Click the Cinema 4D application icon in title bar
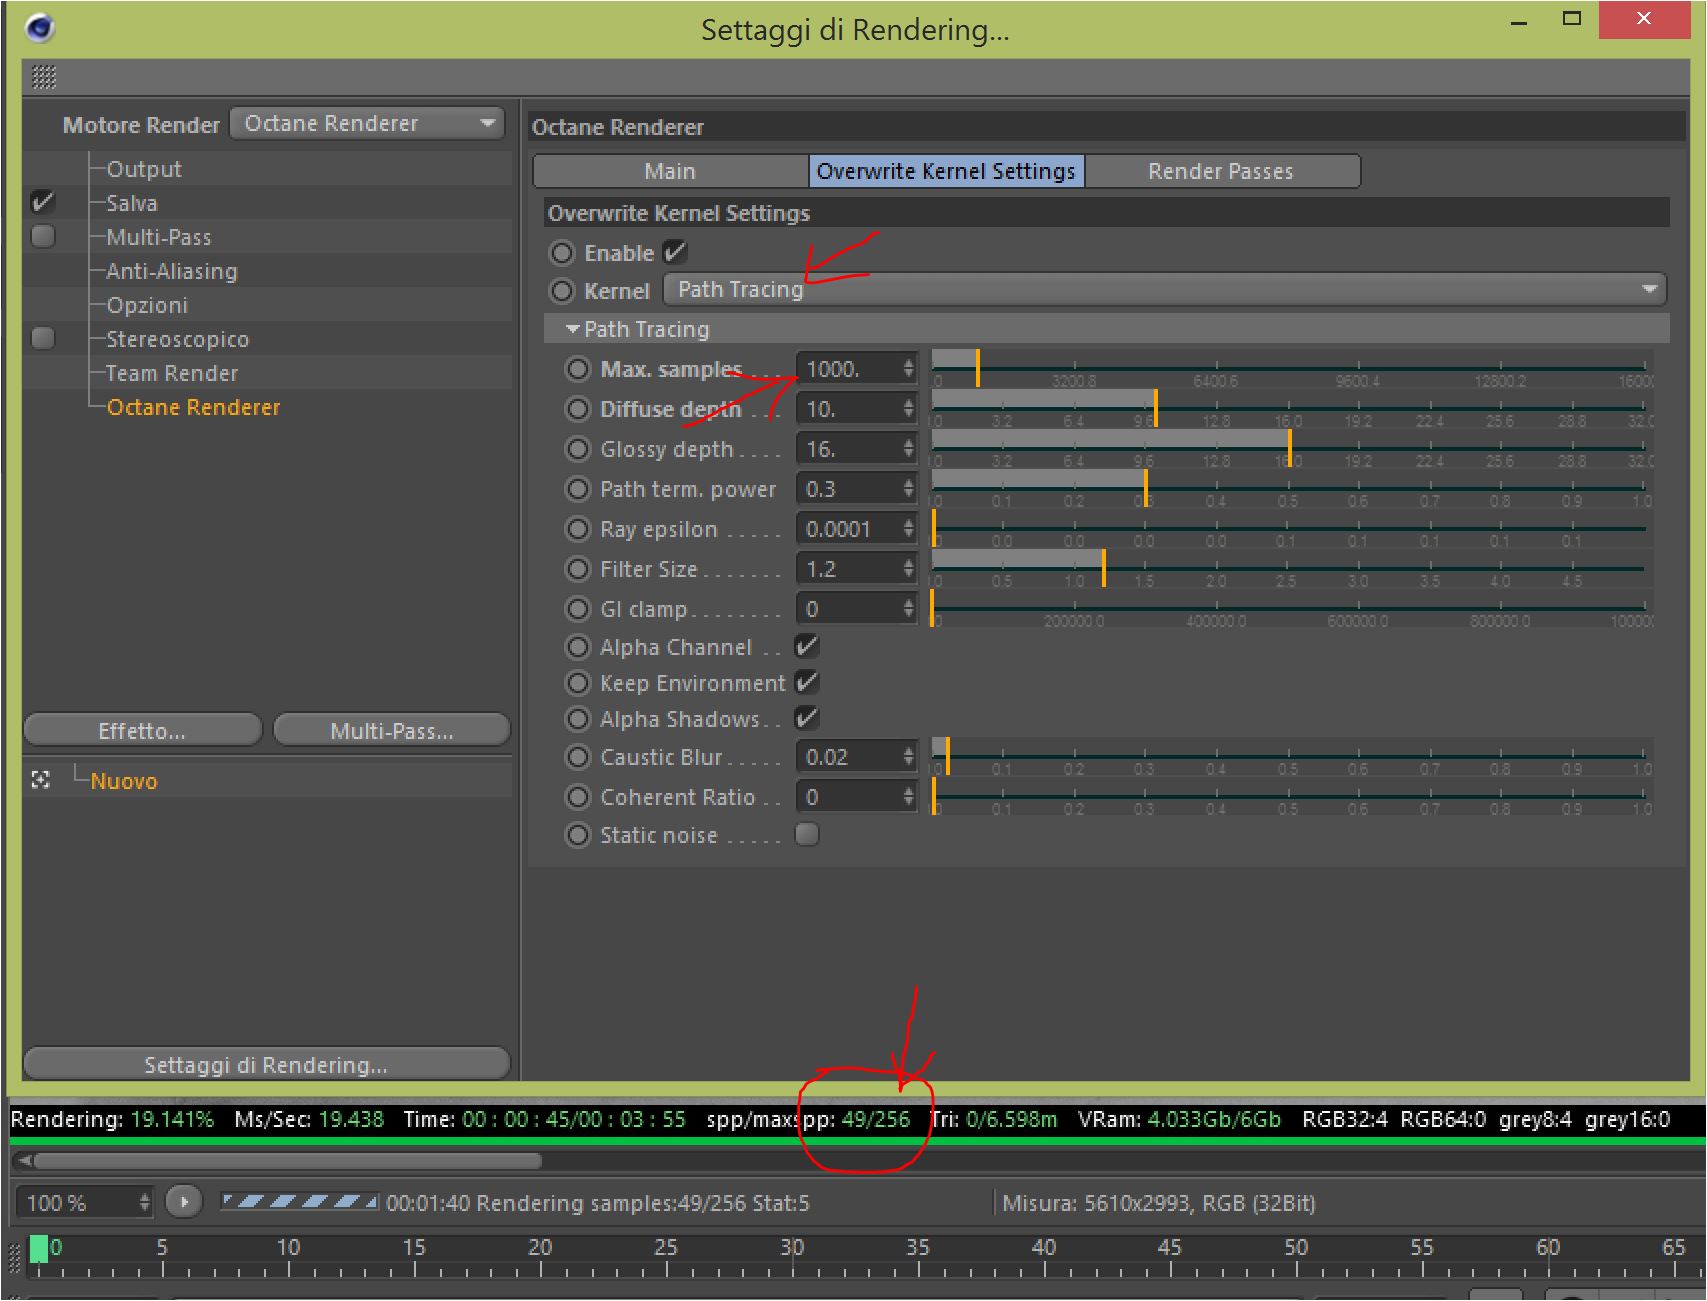Image resolution: width=1707 pixels, height=1301 pixels. 39,28
